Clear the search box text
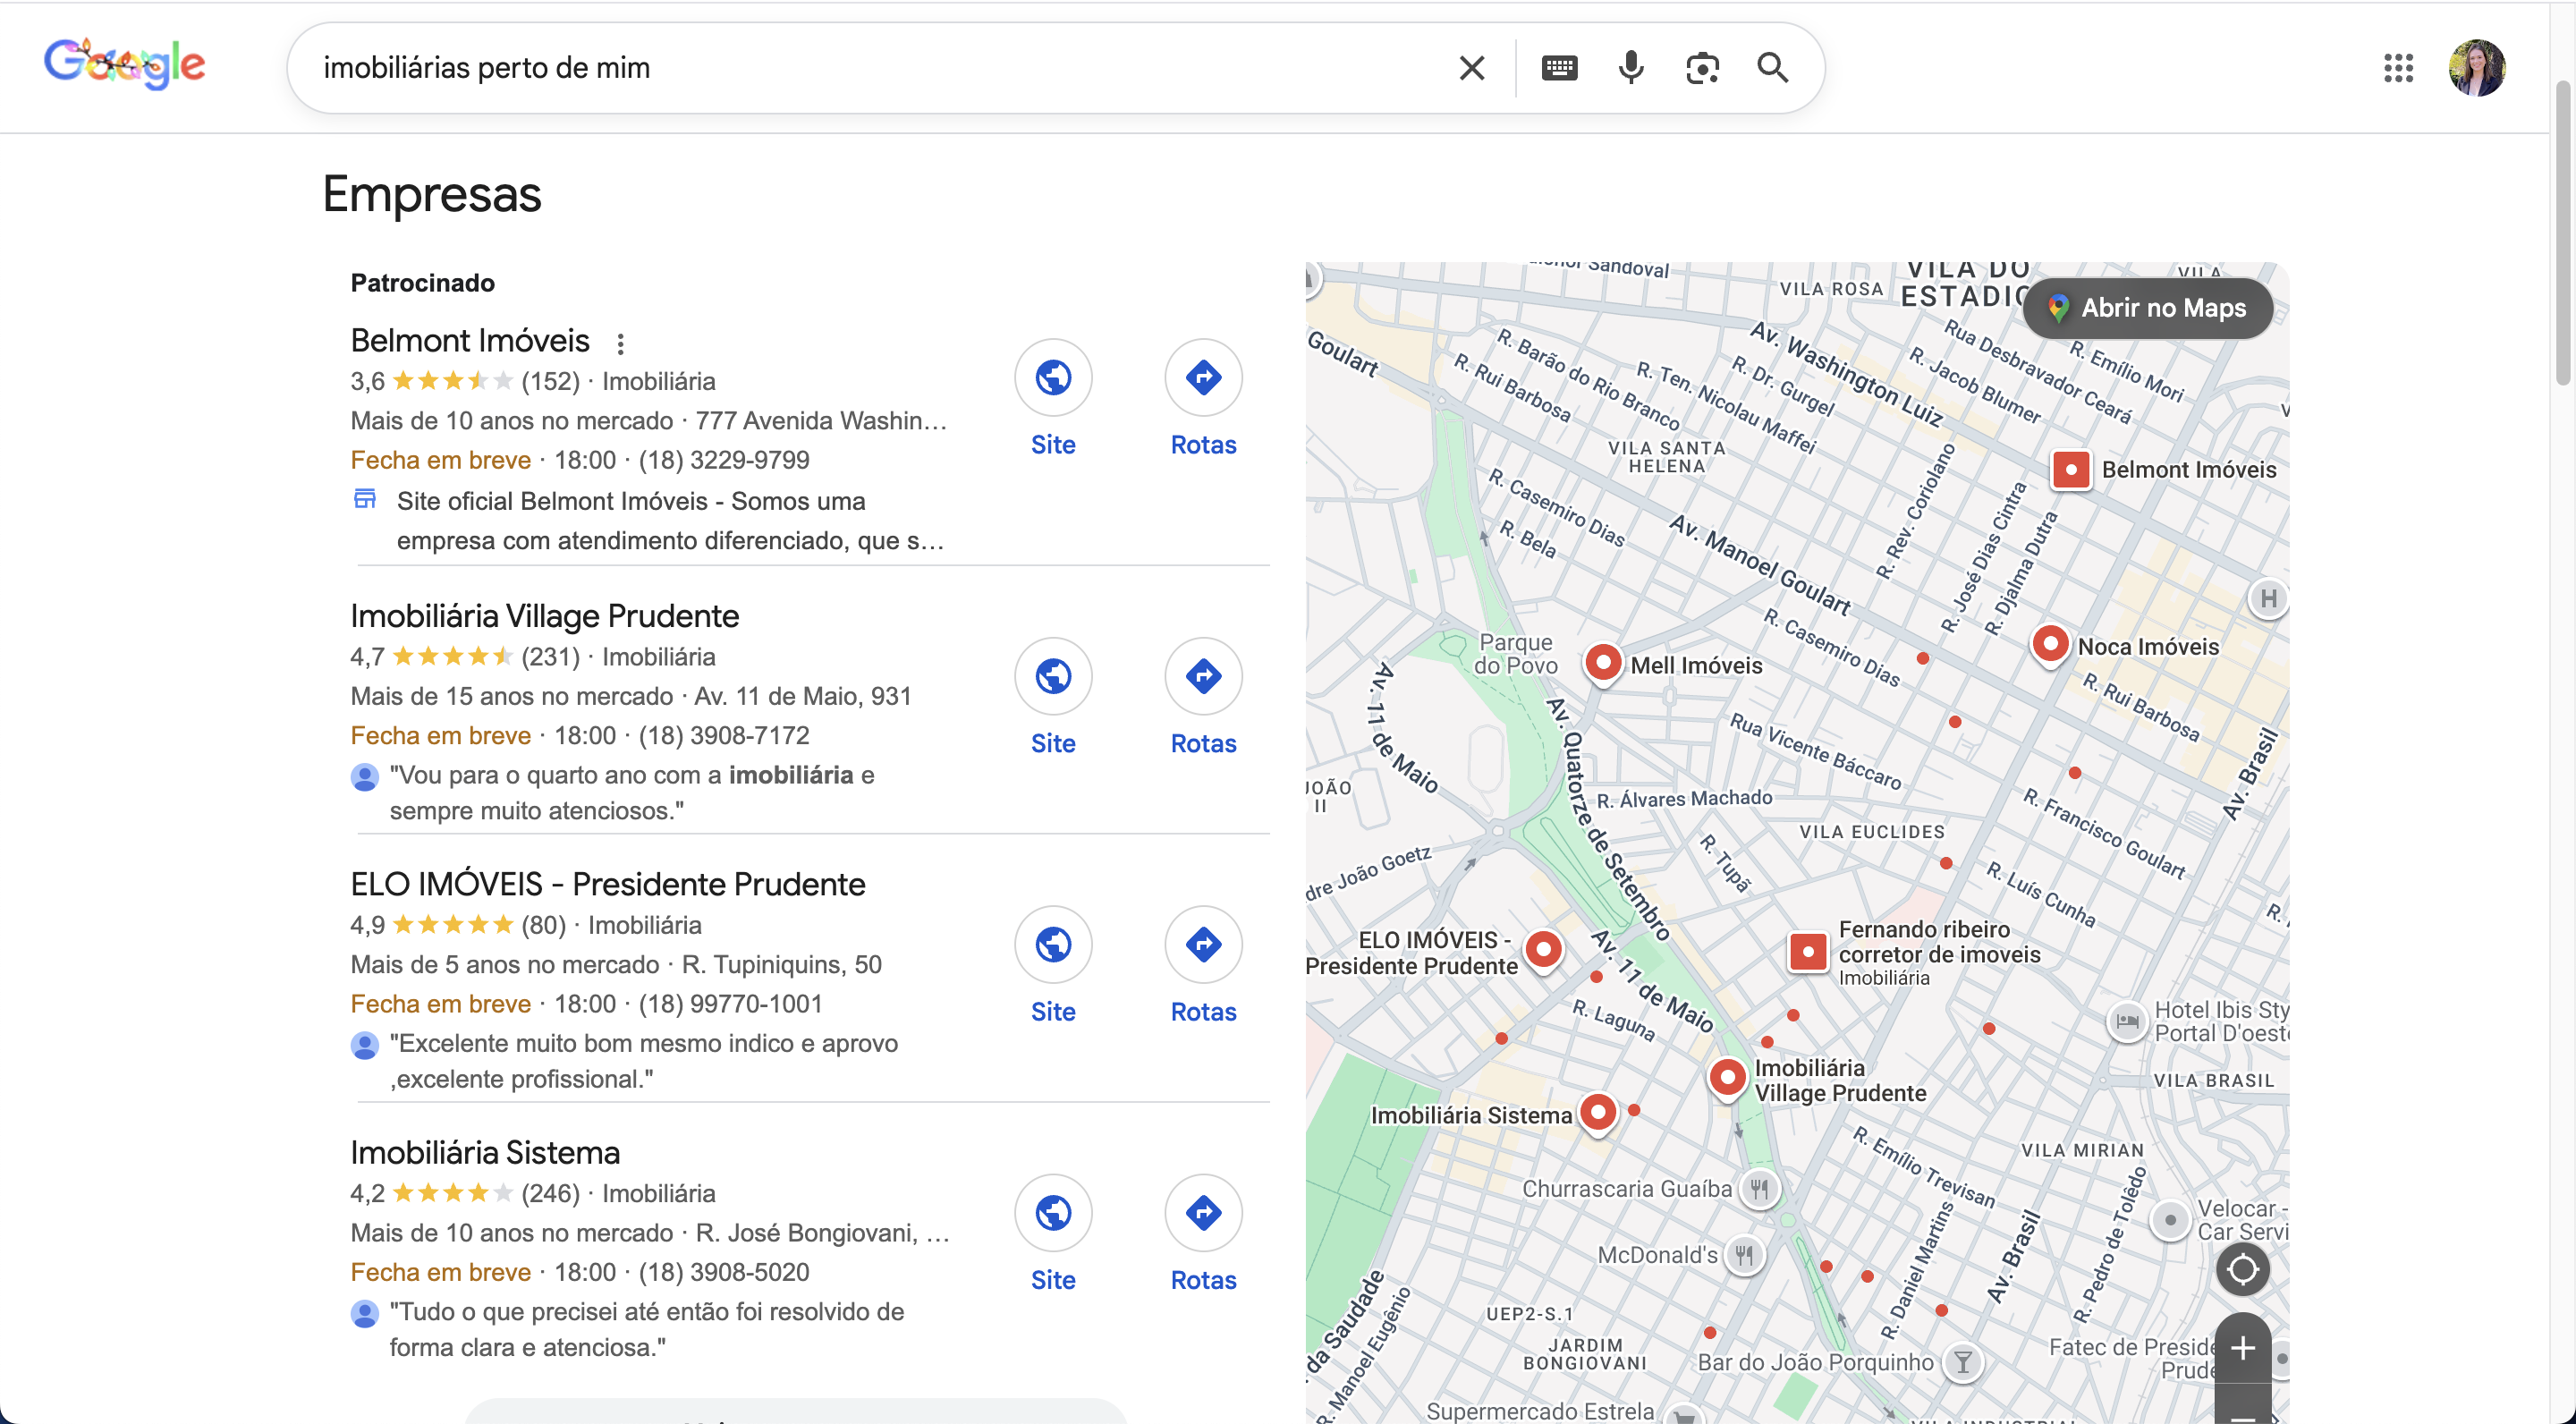Viewport: 2576px width, 1424px height. click(x=1471, y=68)
